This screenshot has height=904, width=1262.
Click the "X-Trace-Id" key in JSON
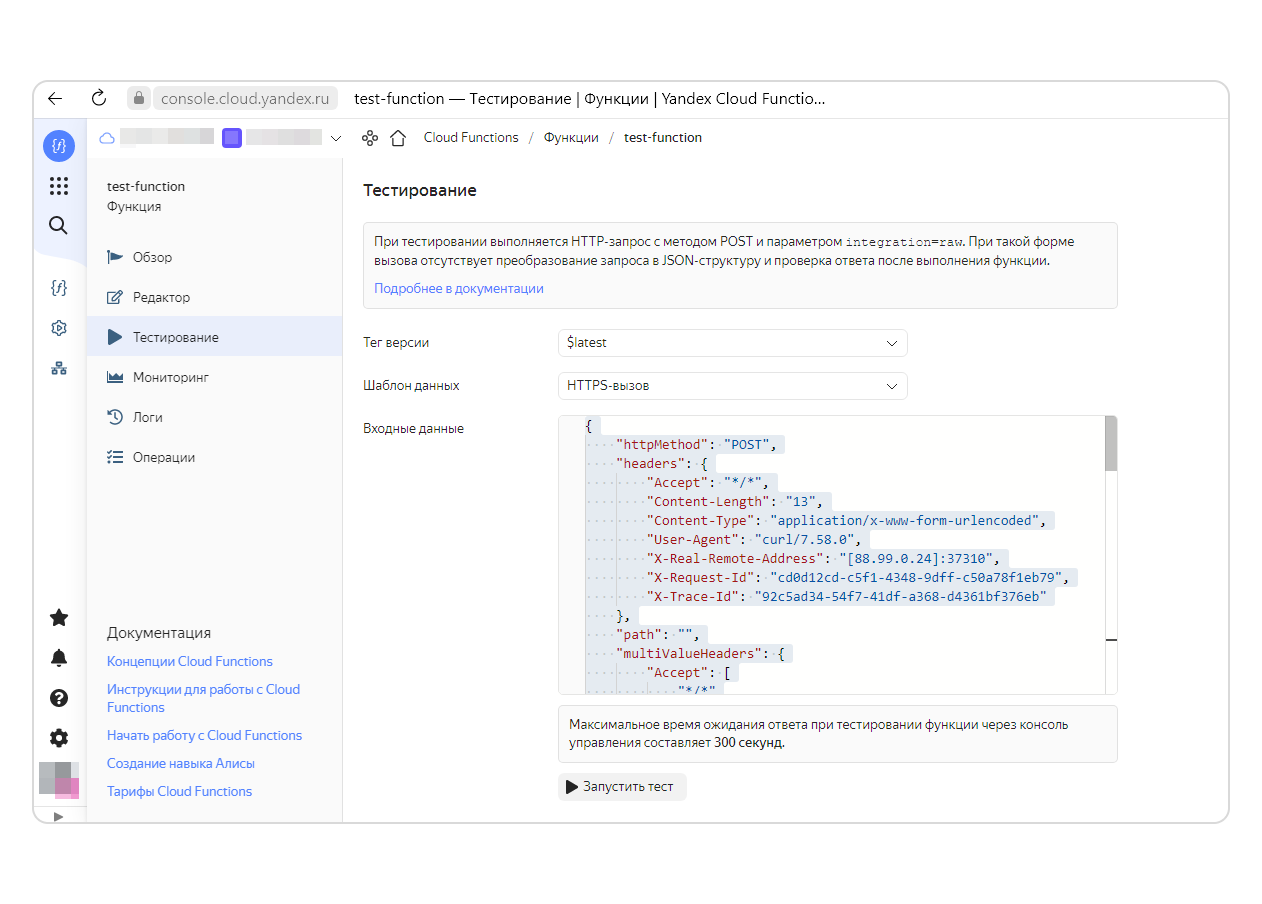pyautogui.click(x=692, y=596)
